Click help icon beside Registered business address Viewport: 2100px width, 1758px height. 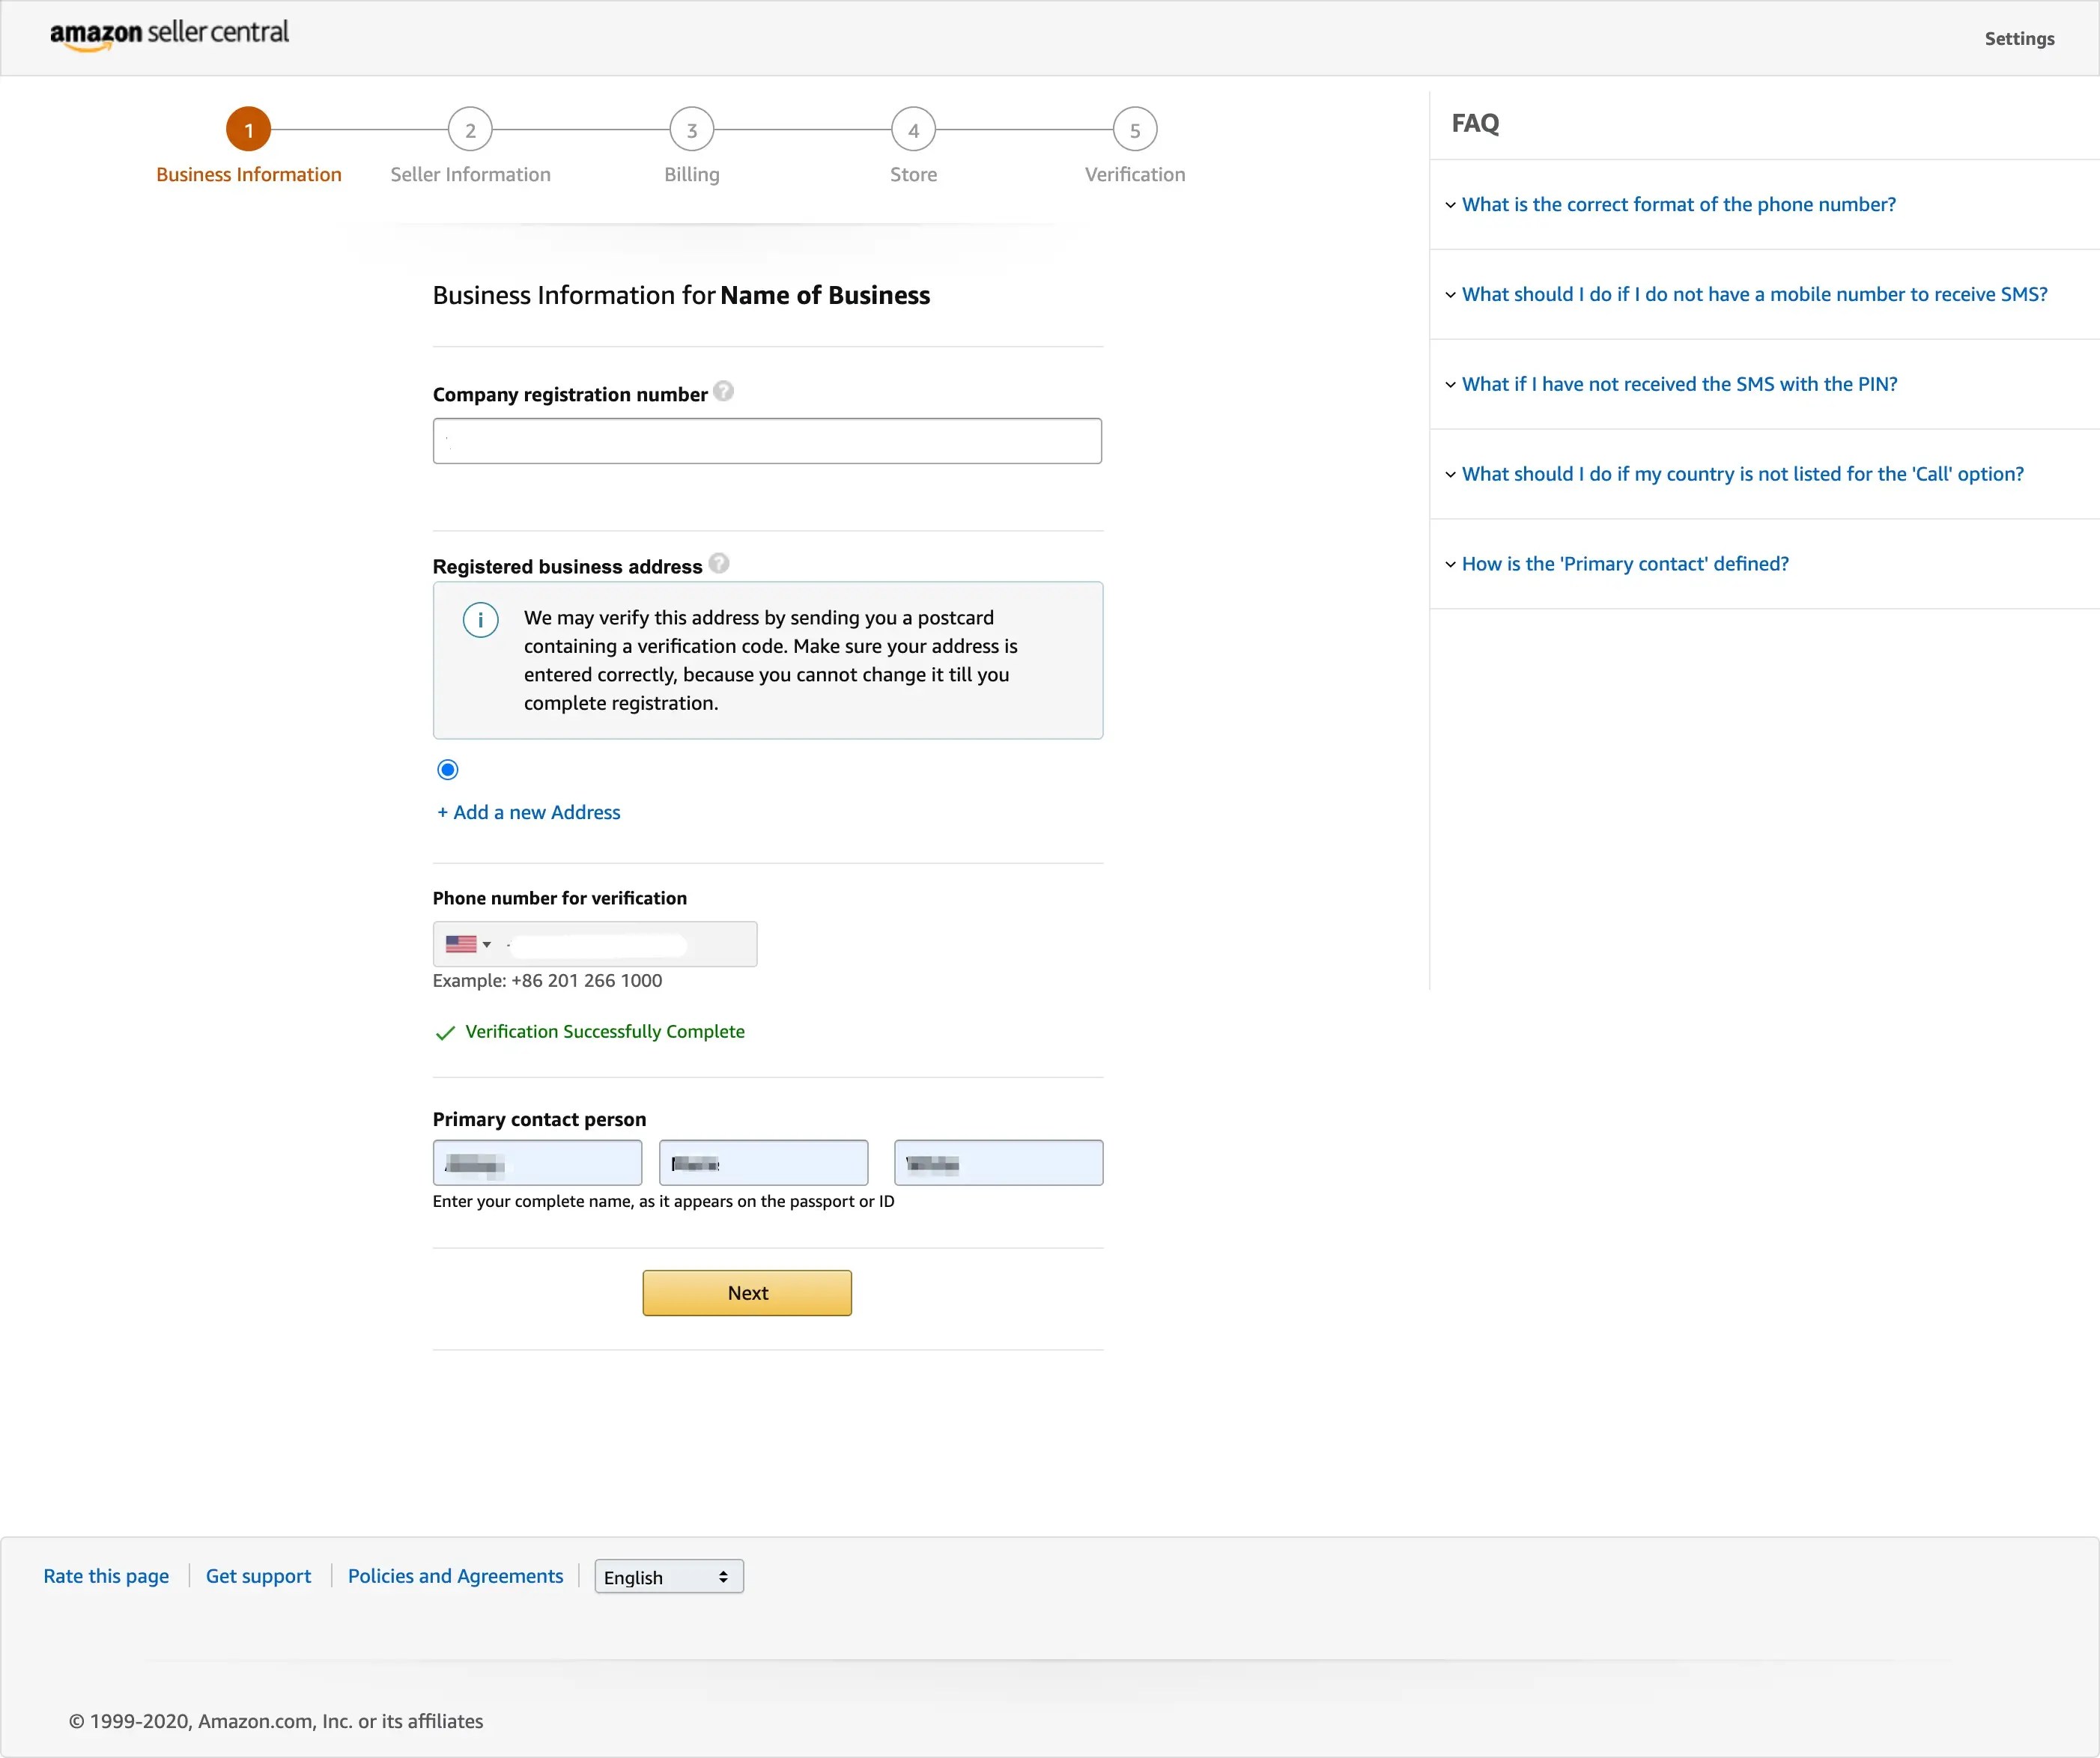coord(719,564)
